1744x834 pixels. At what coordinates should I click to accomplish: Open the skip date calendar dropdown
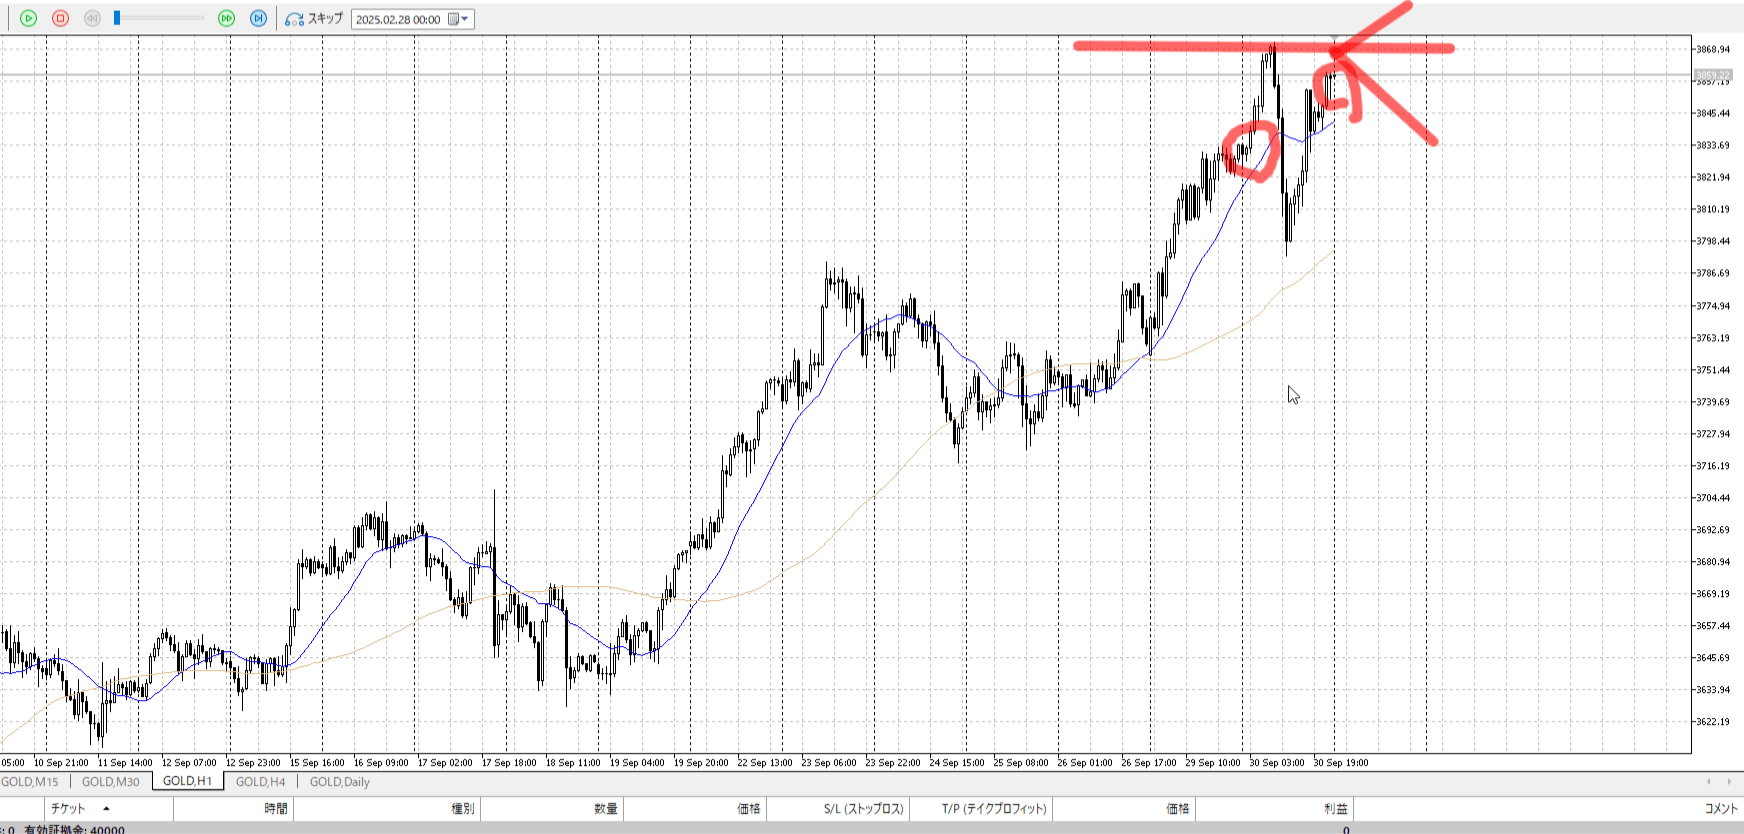(x=458, y=19)
